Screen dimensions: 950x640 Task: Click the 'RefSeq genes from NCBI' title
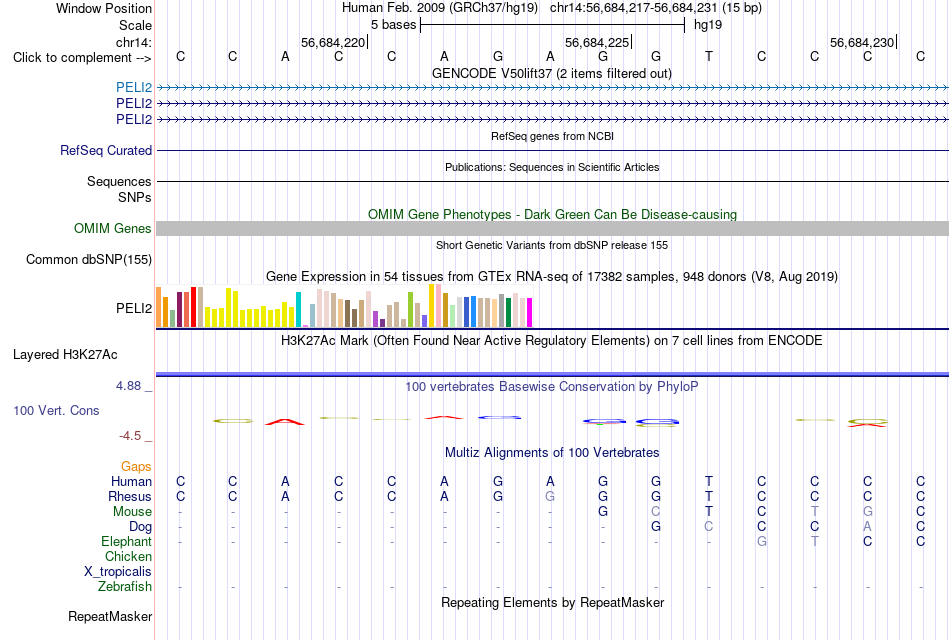click(553, 136)
